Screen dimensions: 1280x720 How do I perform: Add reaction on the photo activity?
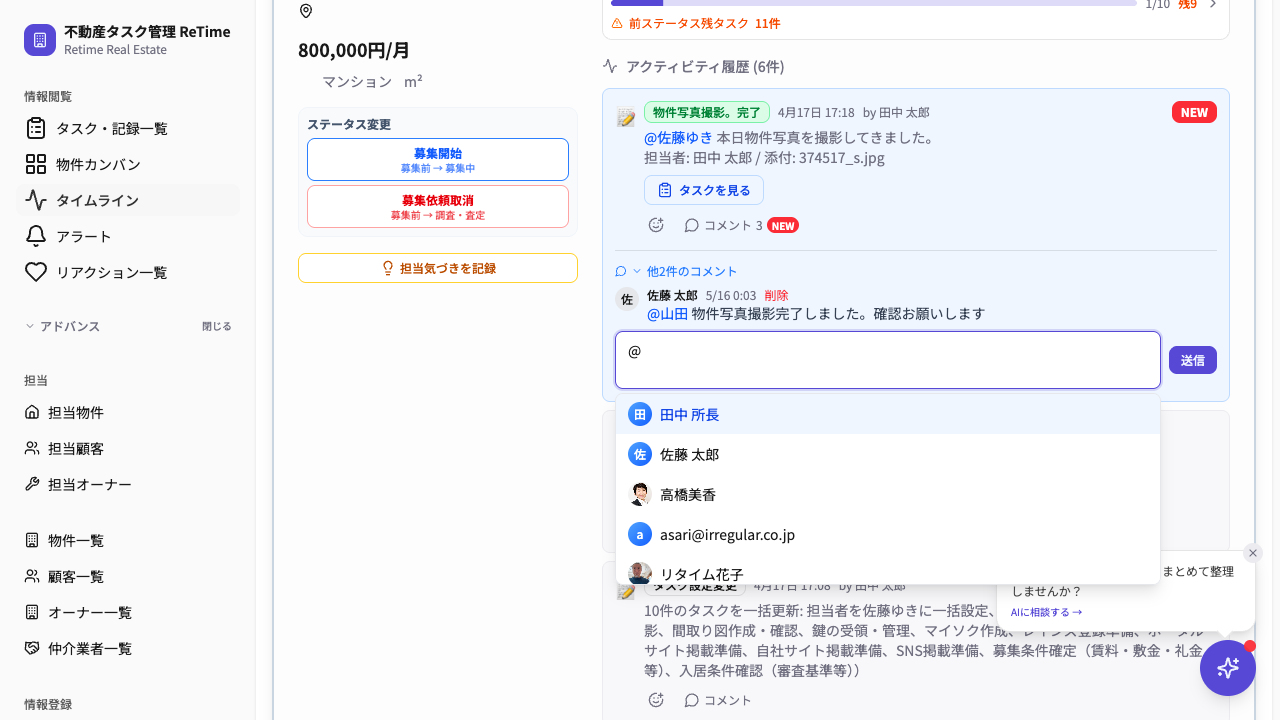[x=656, y=225]
